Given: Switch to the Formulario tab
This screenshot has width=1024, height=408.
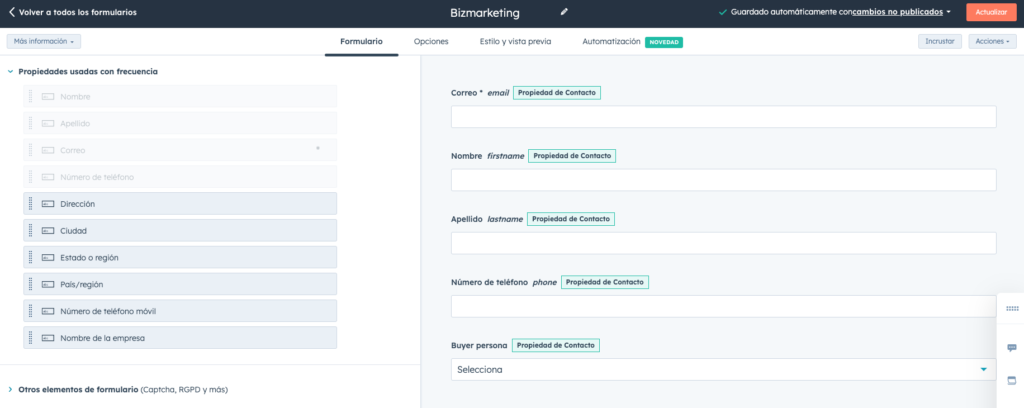Looking at the screenshot, I should [x=361, y=41].
